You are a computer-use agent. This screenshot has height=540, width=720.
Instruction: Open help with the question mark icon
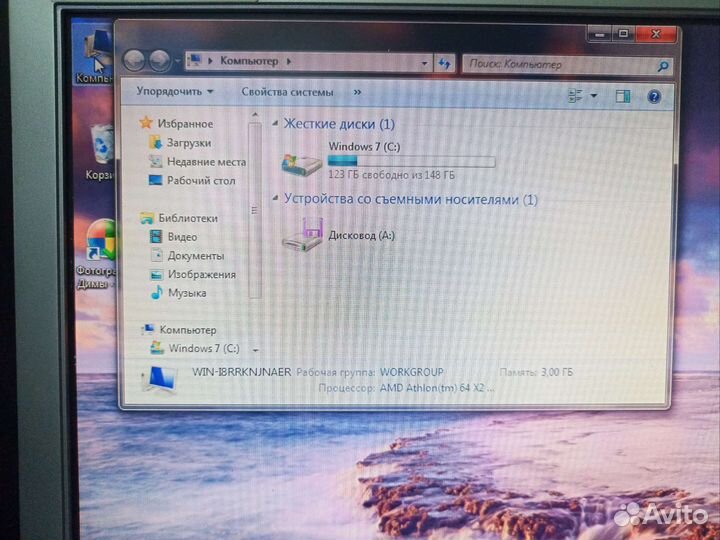(654, 96)
